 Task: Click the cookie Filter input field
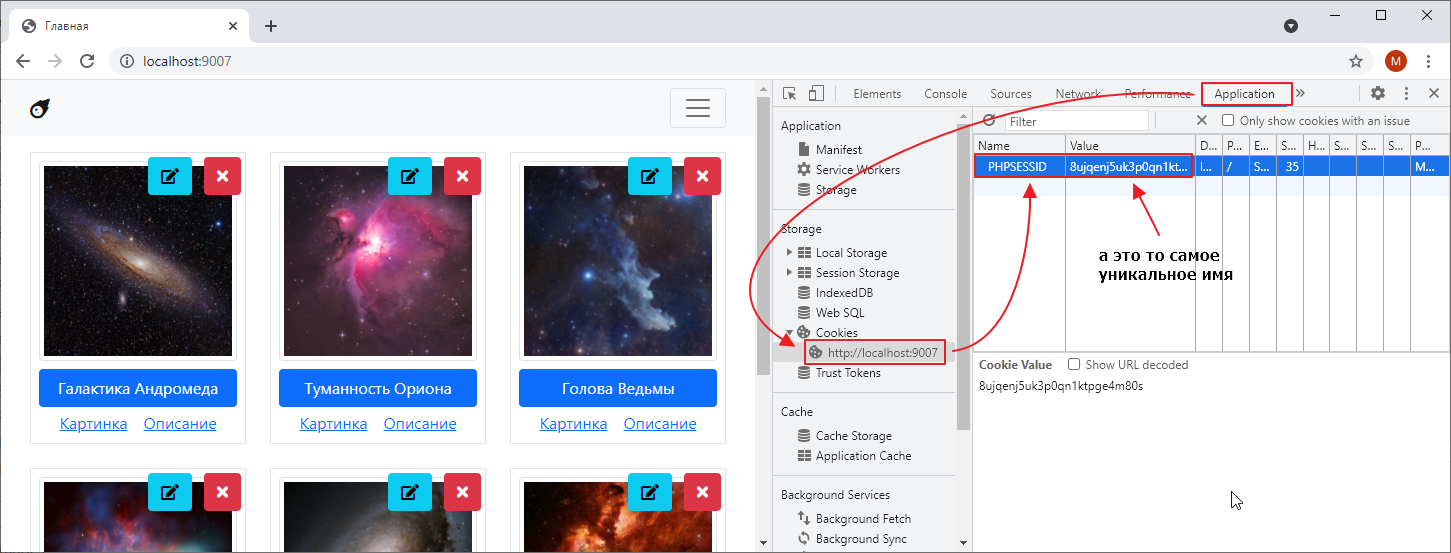[x=1076, y=121]
